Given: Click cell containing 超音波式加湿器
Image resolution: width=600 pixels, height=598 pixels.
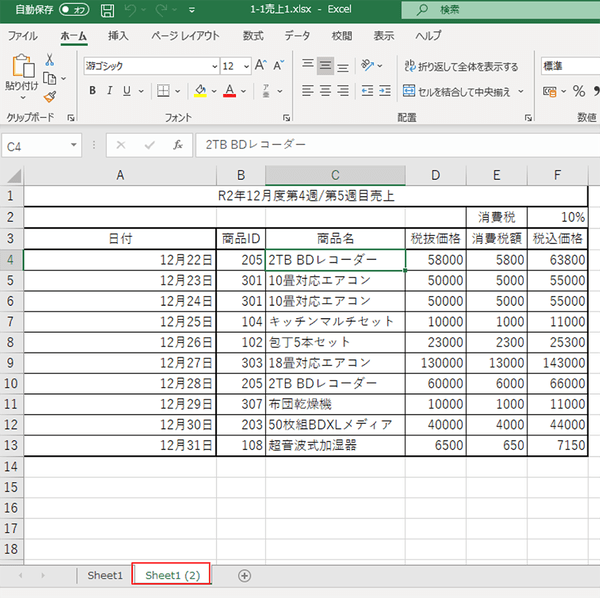Looking at the screenshot, I should pyautogui.click(x=335, y=445).
